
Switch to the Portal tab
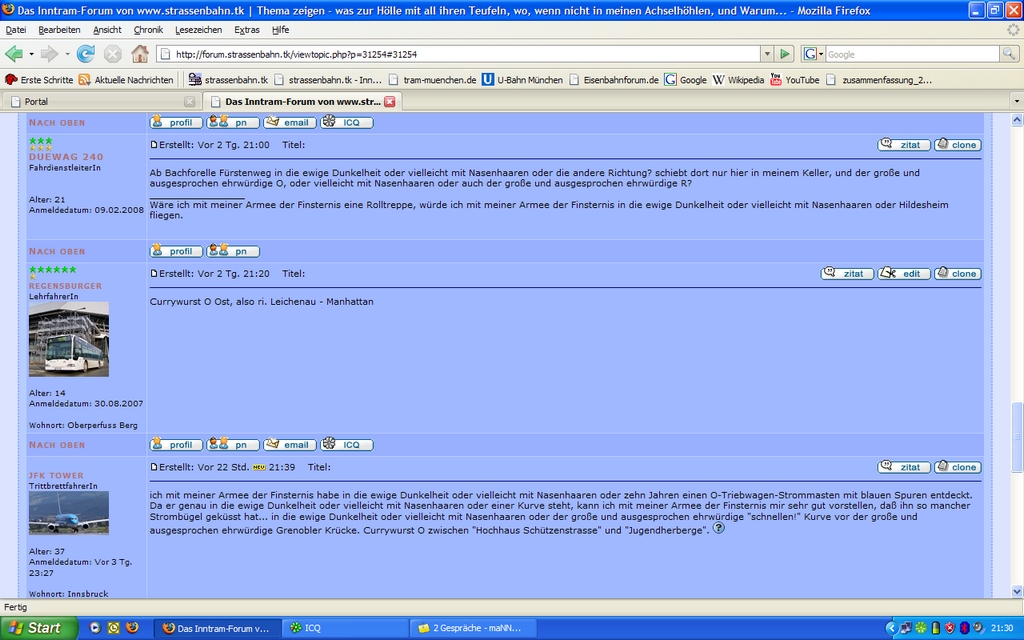pos(101,102)
